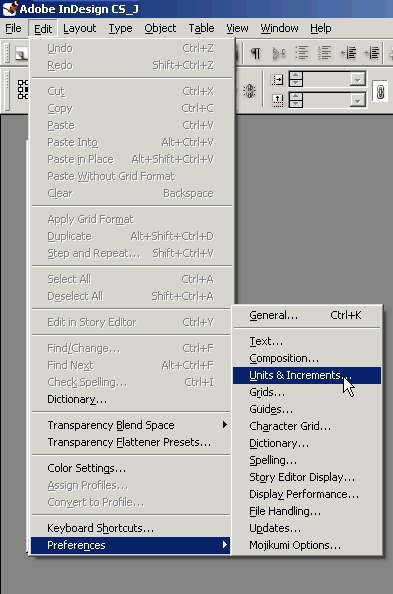Toggle the show hidden characters pilcrow icon
393x594 pixels.
256,53
